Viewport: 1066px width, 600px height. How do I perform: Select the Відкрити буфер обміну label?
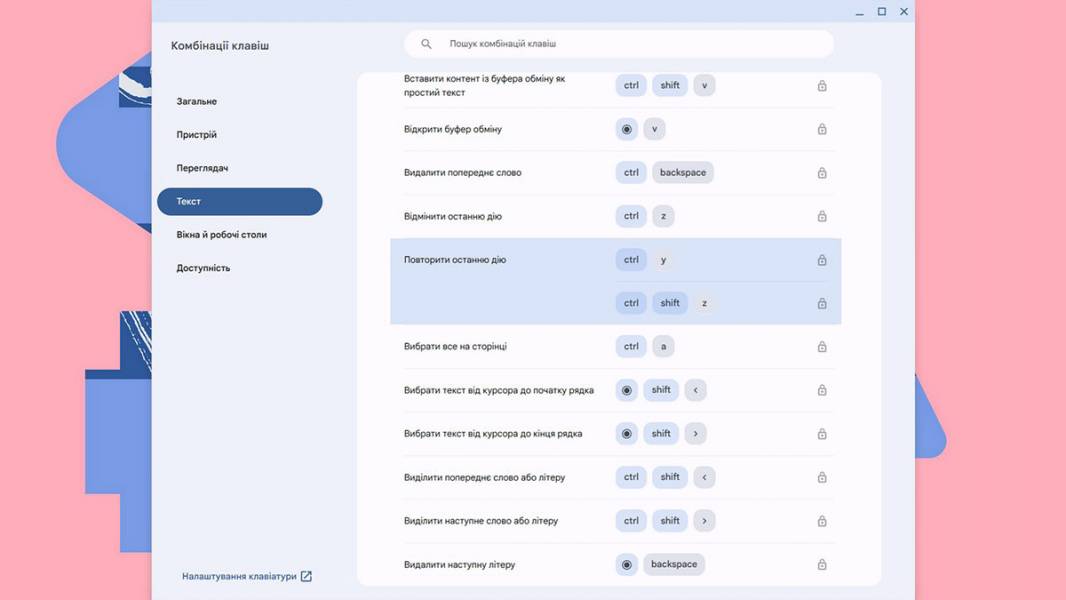[x=453, y=129]
